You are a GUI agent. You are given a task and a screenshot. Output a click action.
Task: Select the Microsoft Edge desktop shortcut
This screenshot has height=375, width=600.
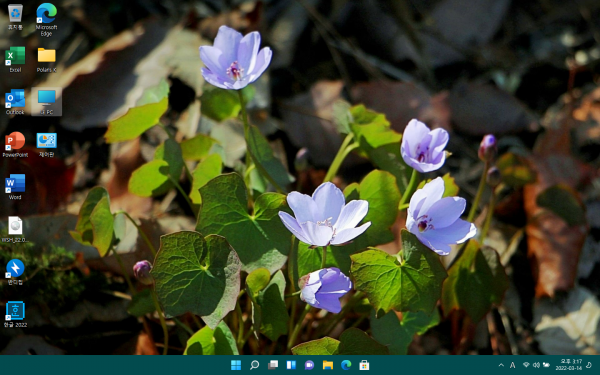pyautogui.click(x=46, y=19)
